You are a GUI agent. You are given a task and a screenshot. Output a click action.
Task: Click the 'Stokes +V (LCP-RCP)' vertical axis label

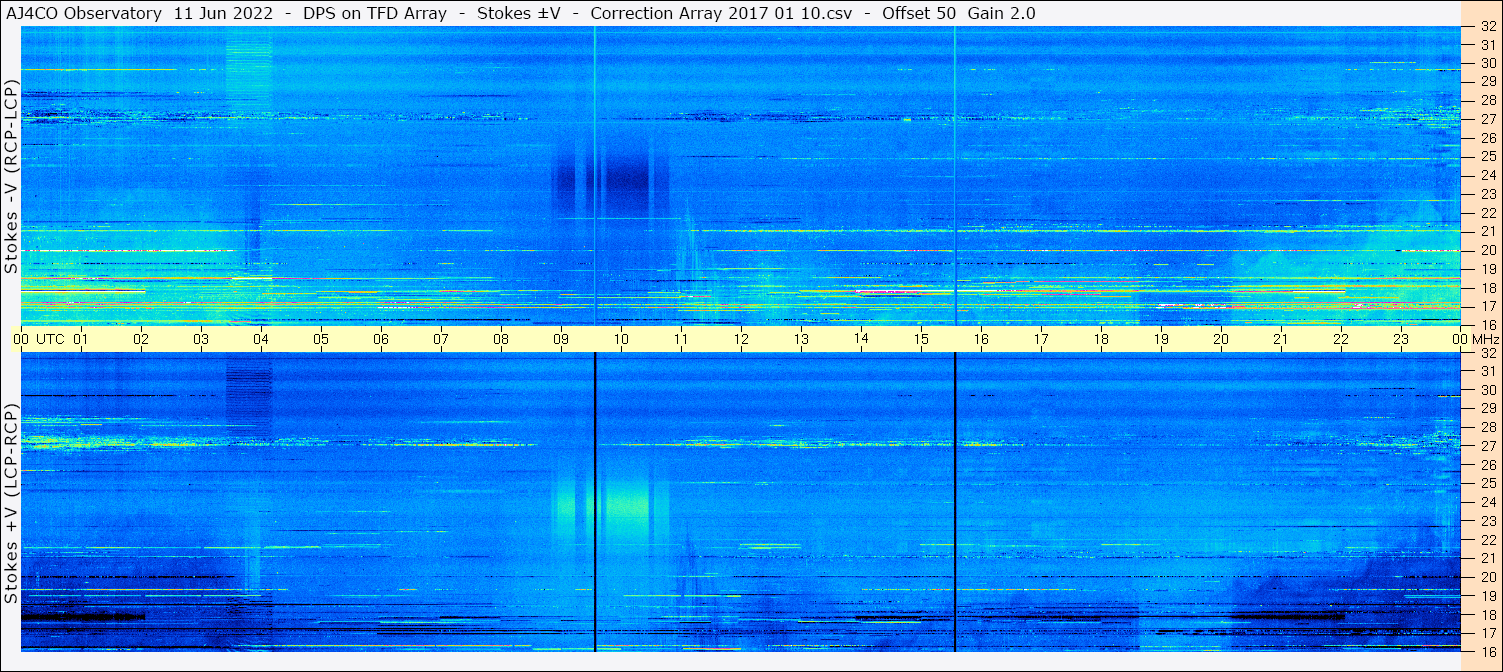(x=11, y=505)
